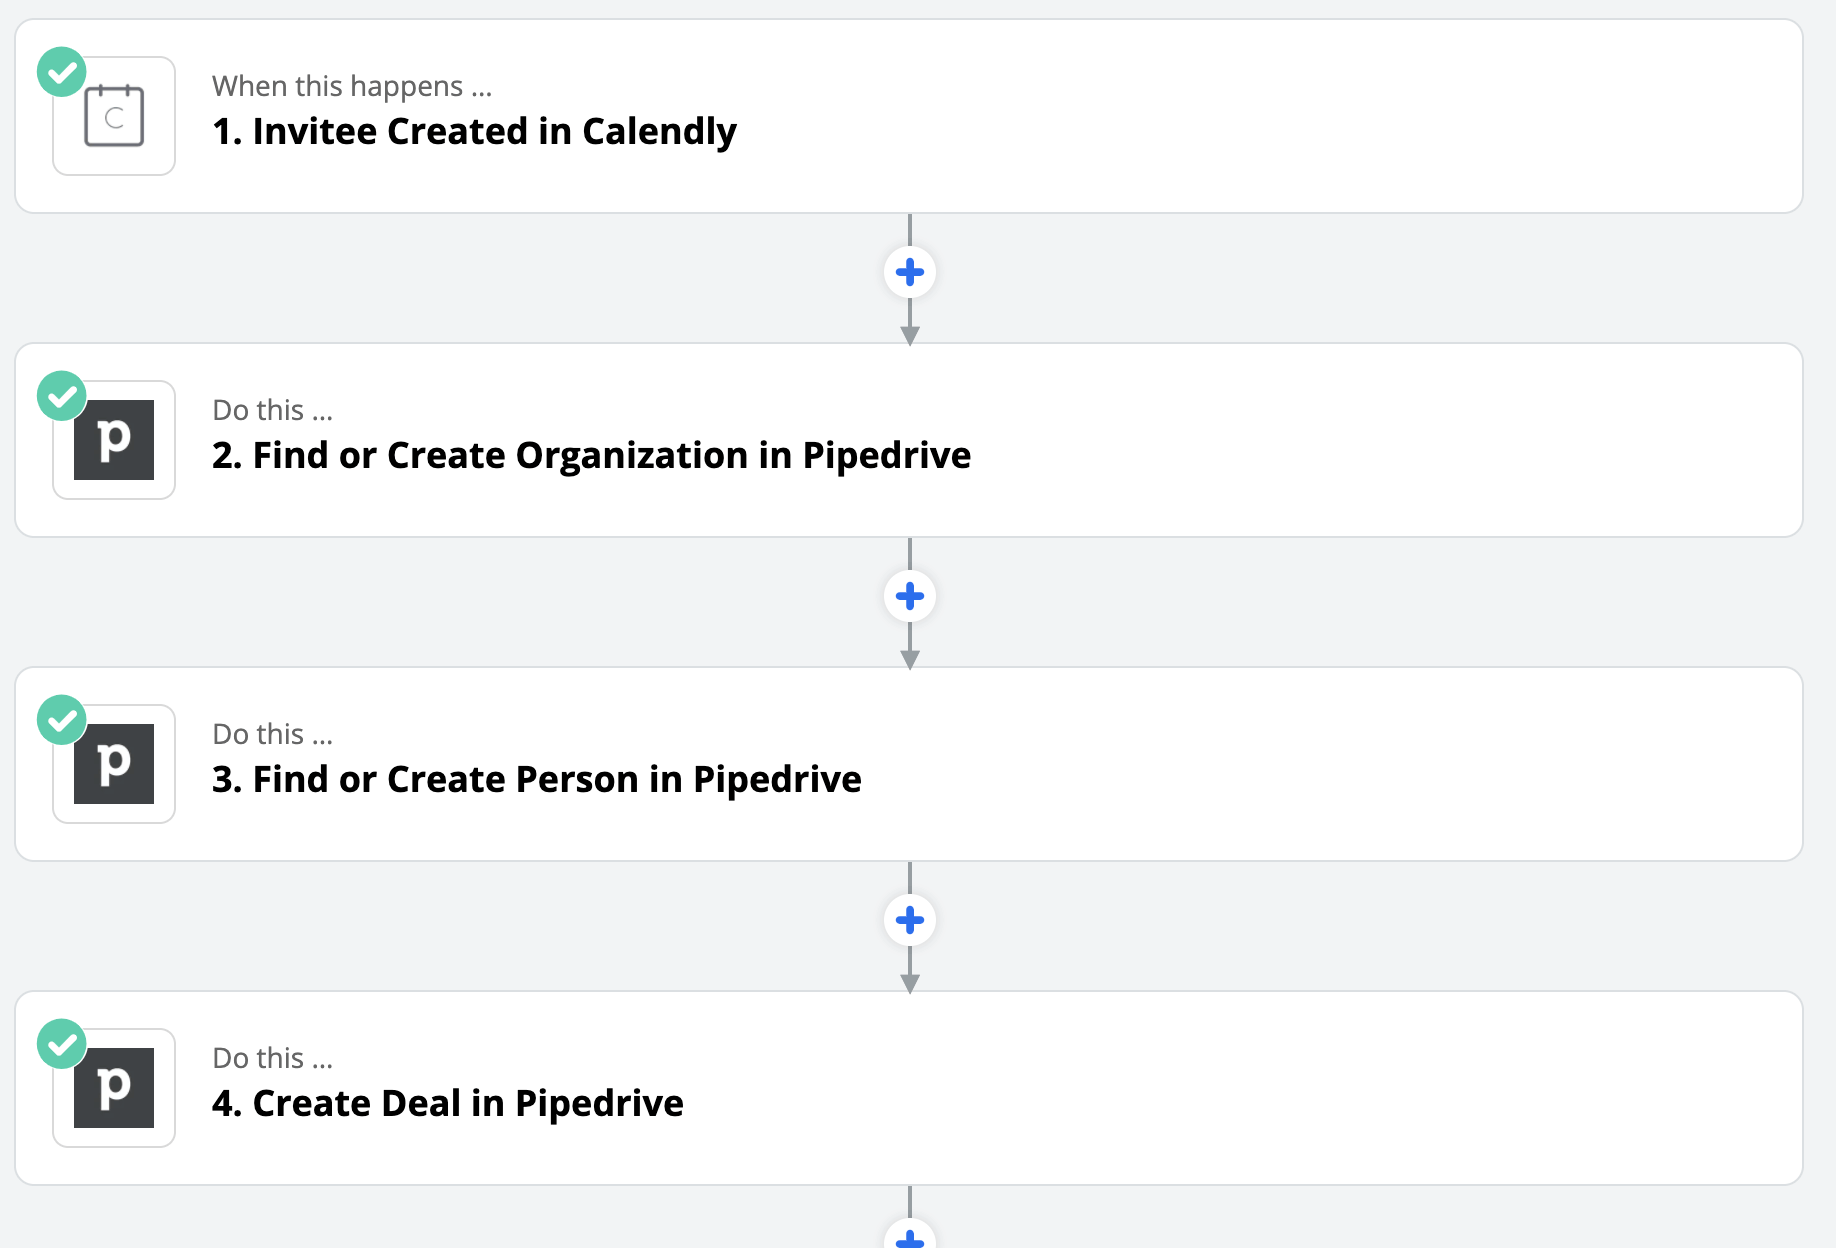Click the Pipedrive icon in Create Deal step

pyautogui.click(x=114, y=1088)
